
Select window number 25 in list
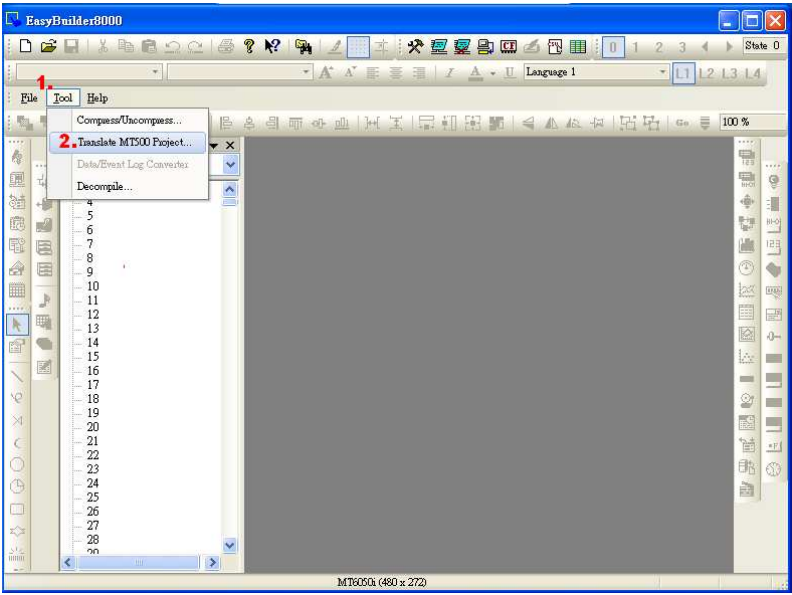coord(93,498)
